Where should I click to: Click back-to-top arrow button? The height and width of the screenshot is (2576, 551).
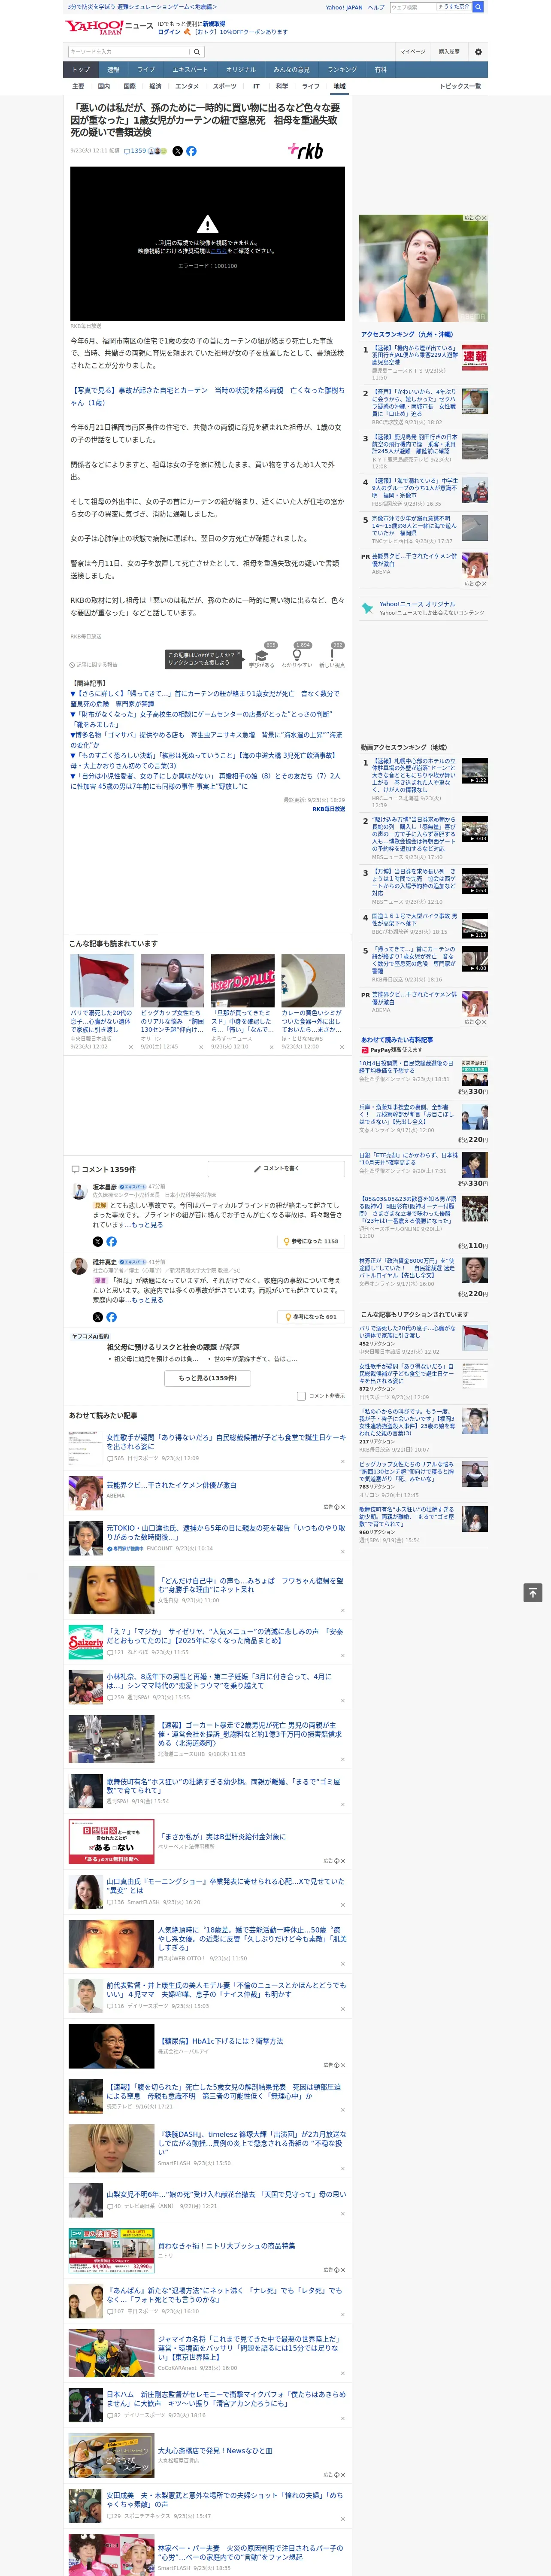pos(533,1592)
